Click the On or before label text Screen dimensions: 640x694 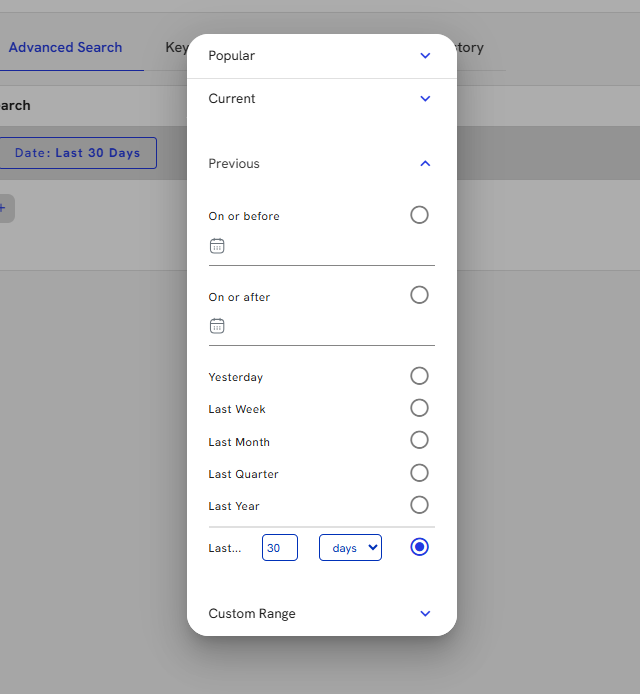pos(244,216)
